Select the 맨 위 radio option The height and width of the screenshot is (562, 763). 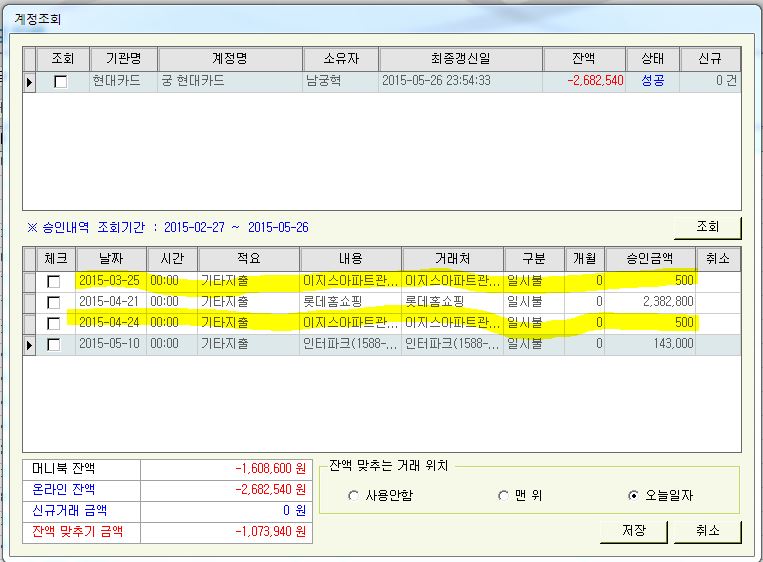[503, 495]
